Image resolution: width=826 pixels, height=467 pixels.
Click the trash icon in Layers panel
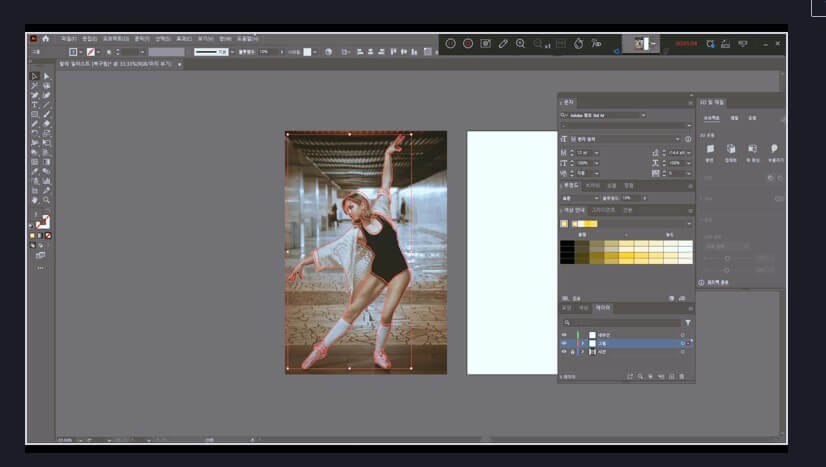coord(682,376)
